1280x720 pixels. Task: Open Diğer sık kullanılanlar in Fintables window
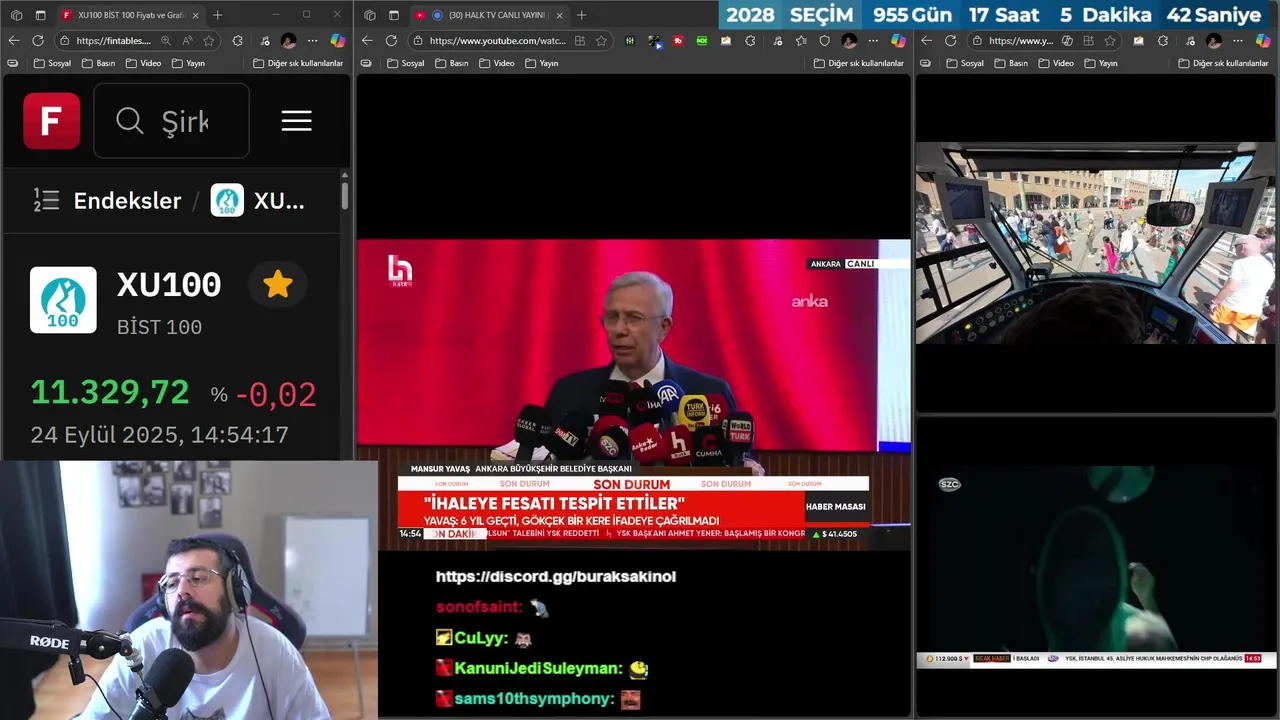[298, 63]
